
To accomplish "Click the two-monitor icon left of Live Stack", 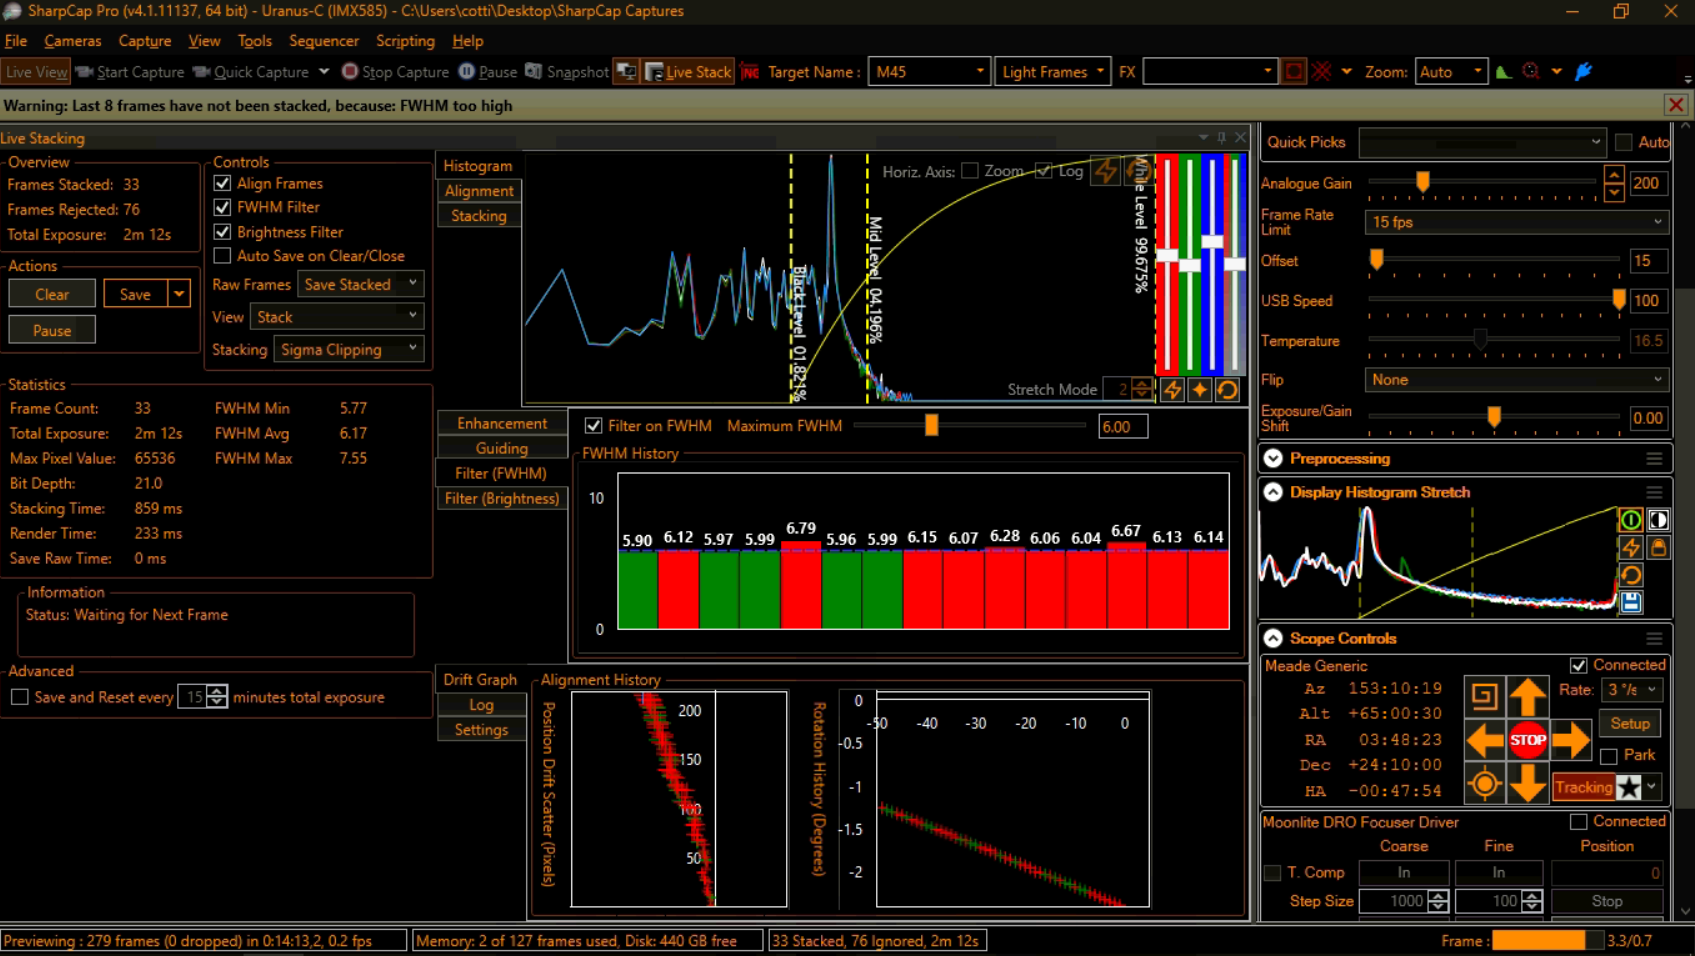I will 626,72.
